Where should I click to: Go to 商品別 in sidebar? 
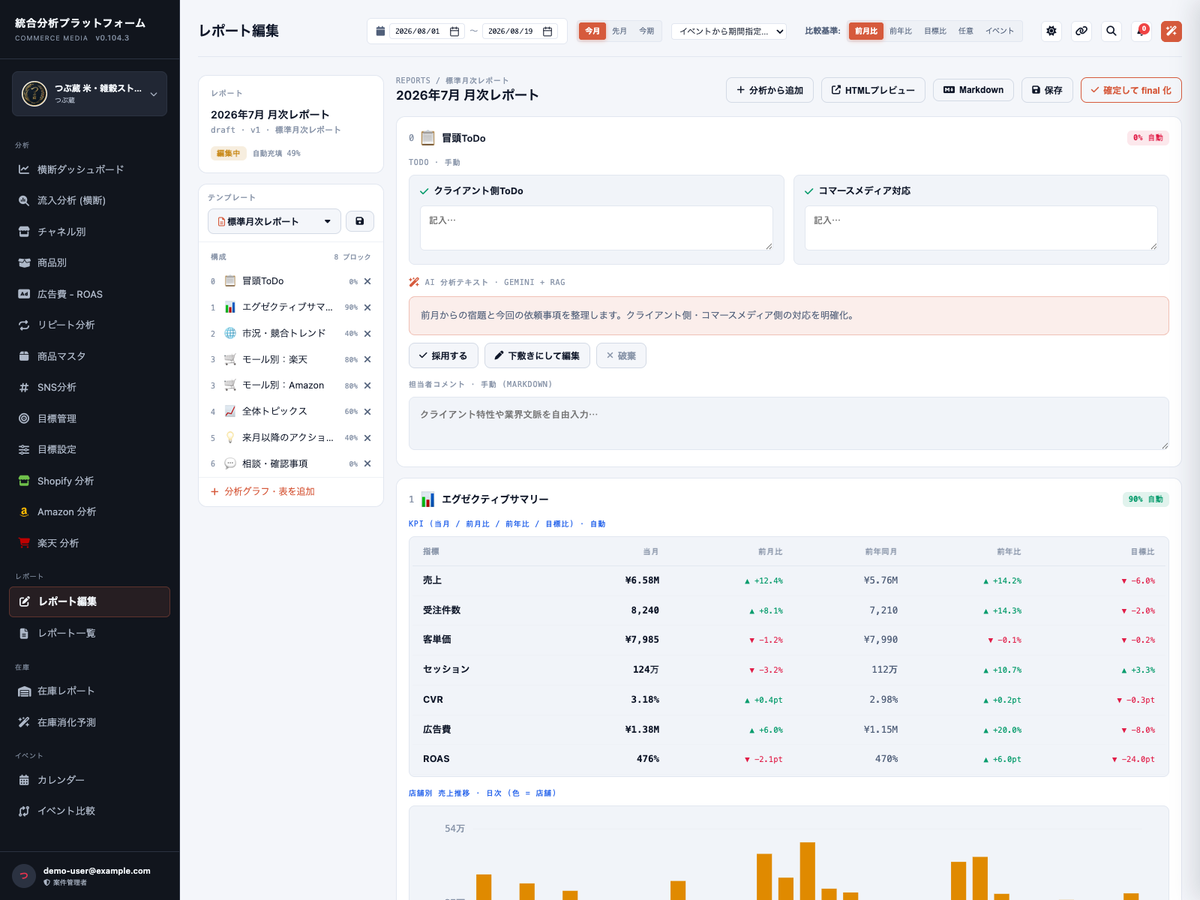pyautogui.click(x=90, y=263)
